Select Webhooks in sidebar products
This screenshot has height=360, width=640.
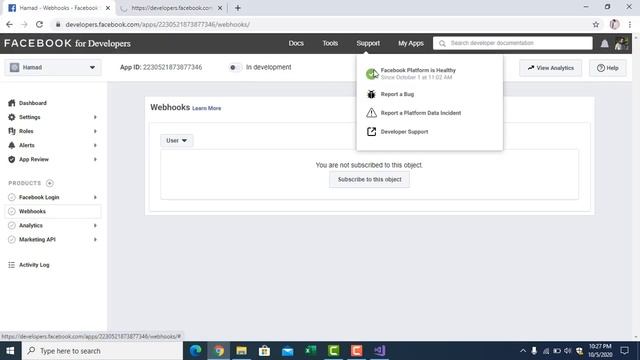point(53,211)
